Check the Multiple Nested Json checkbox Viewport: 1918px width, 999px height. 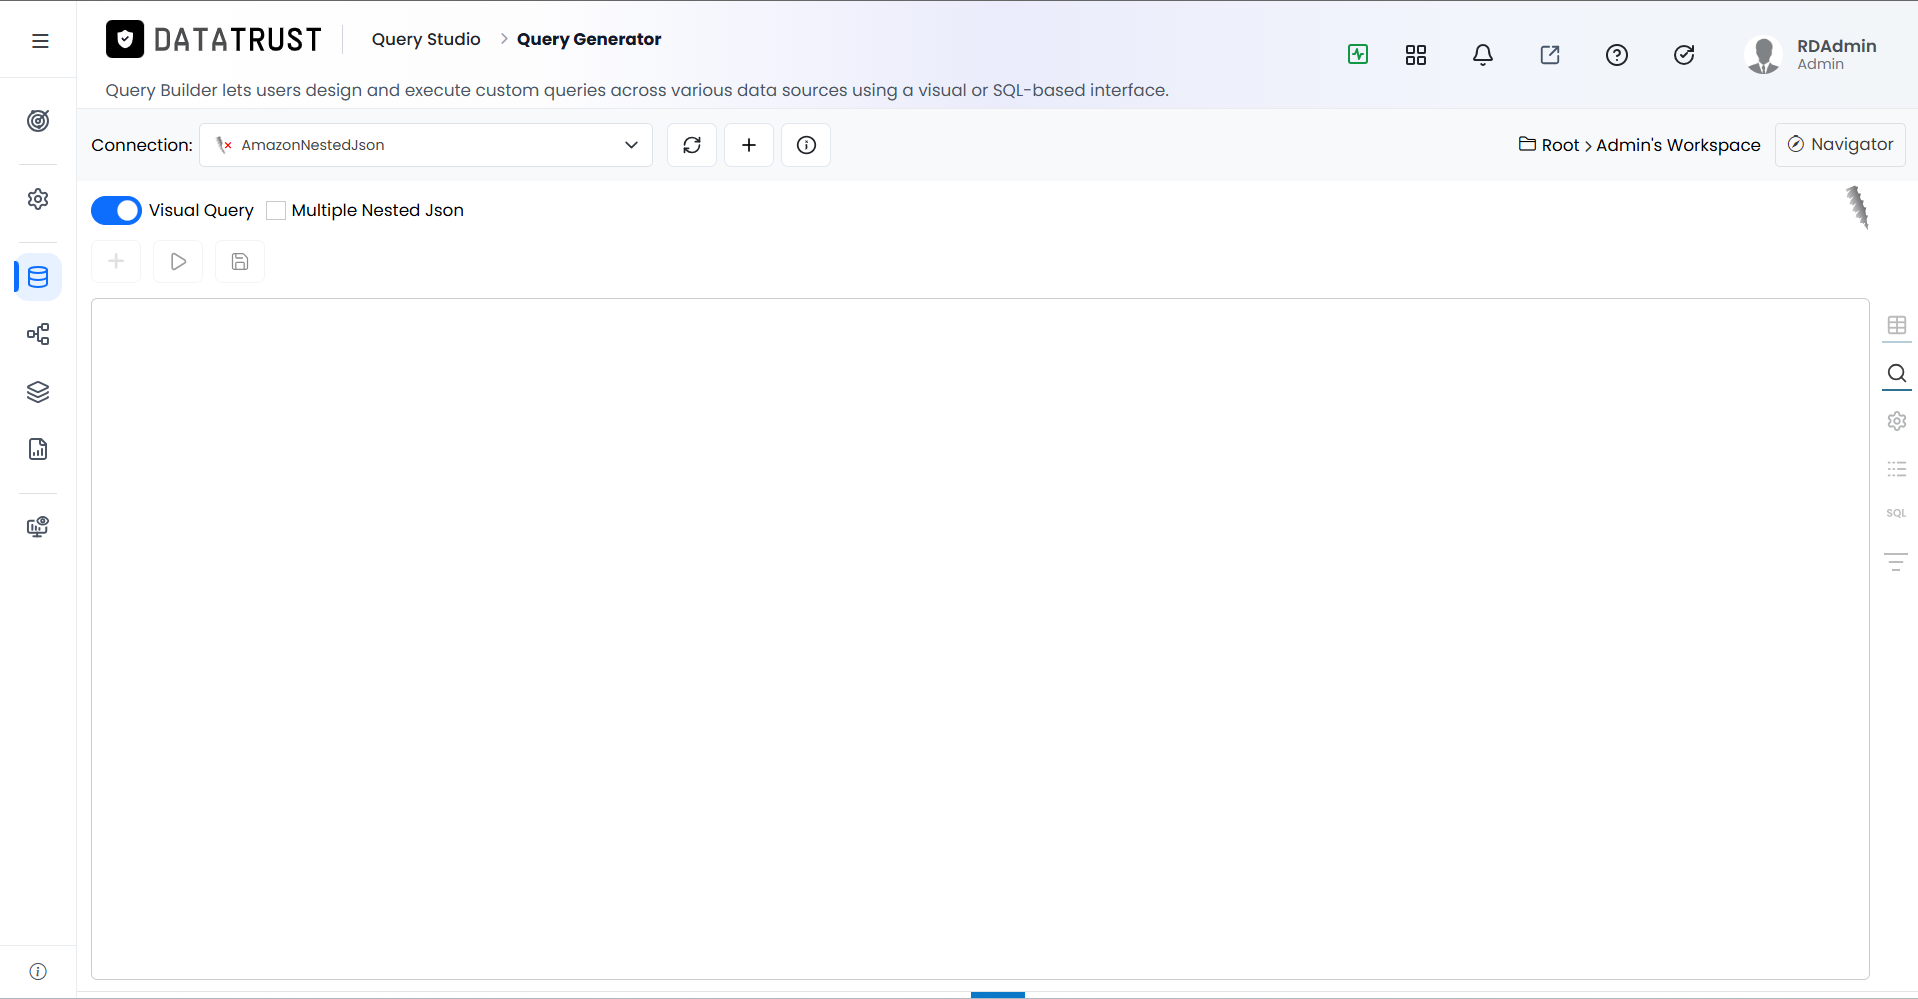[x=276, y=210]
